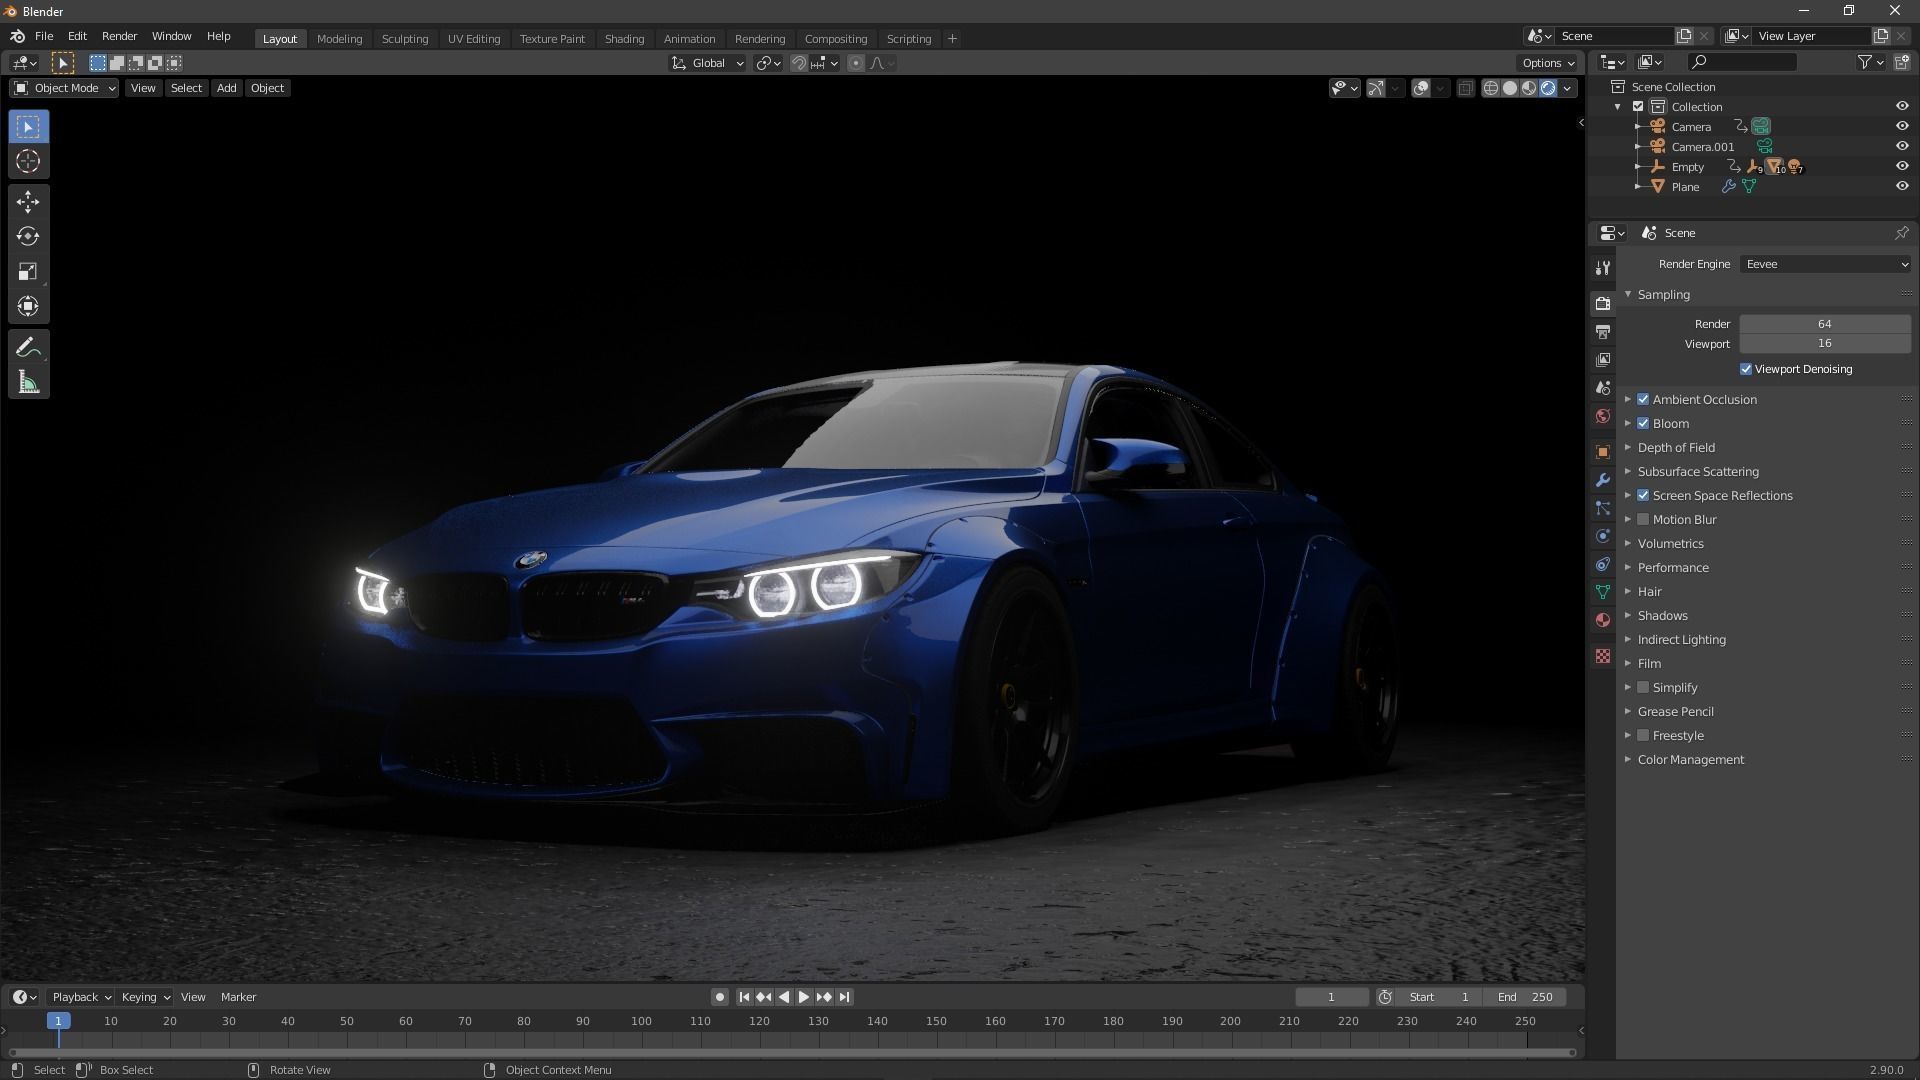Open the Modifier properties tab
The height and width of the screenshot is (1080, 1920).
coord(1603,480)
